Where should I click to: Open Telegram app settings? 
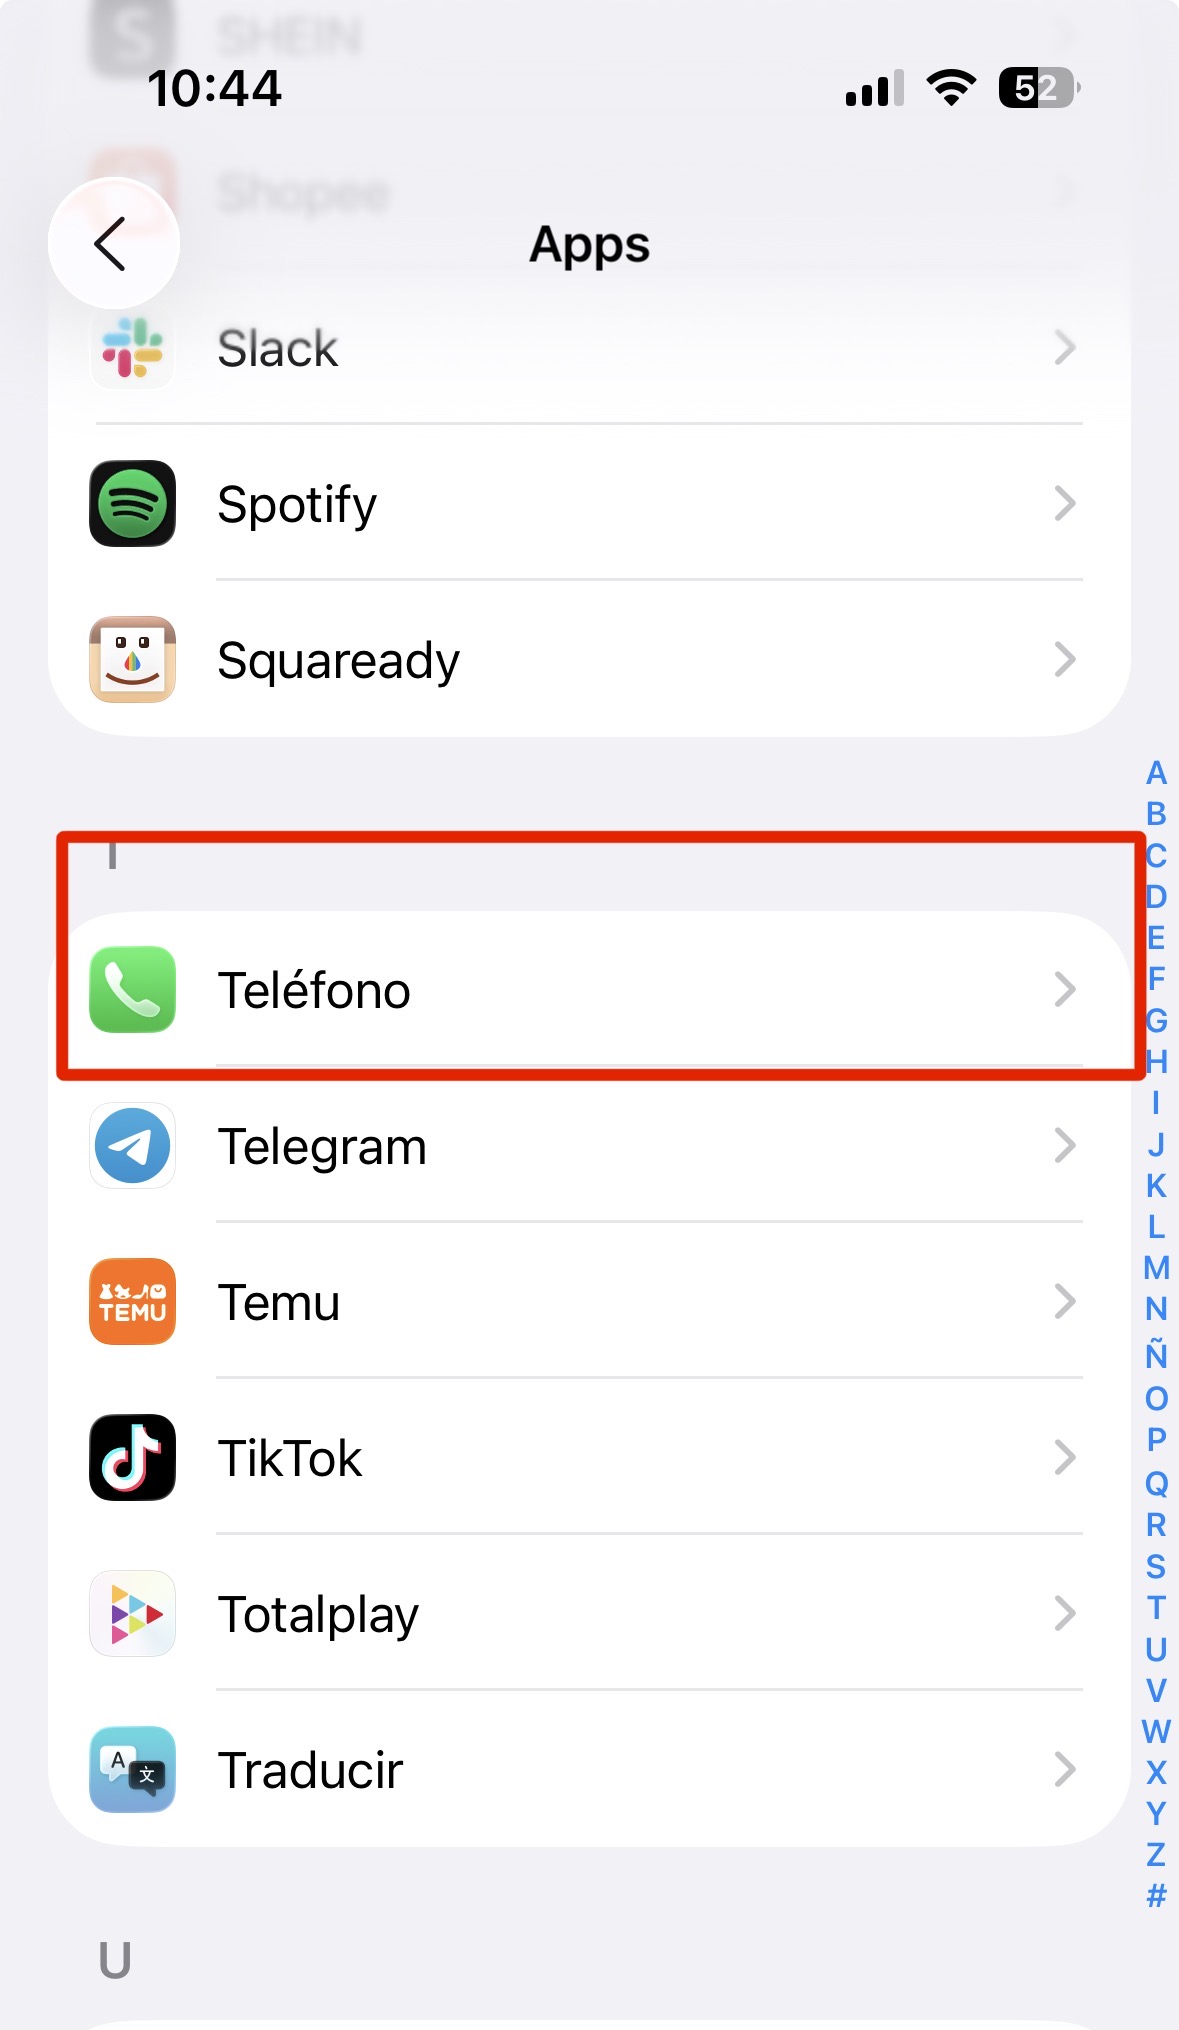click(589, 1145)
